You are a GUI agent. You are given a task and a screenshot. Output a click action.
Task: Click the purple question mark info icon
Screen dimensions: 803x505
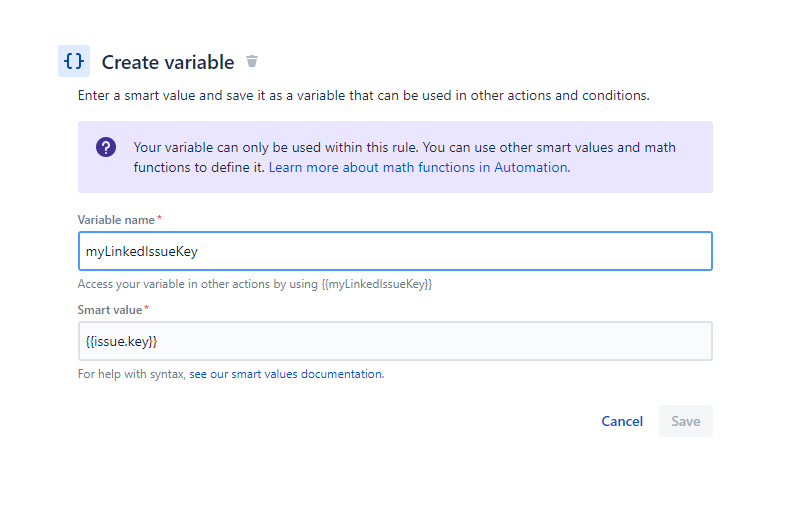[106, 148]
